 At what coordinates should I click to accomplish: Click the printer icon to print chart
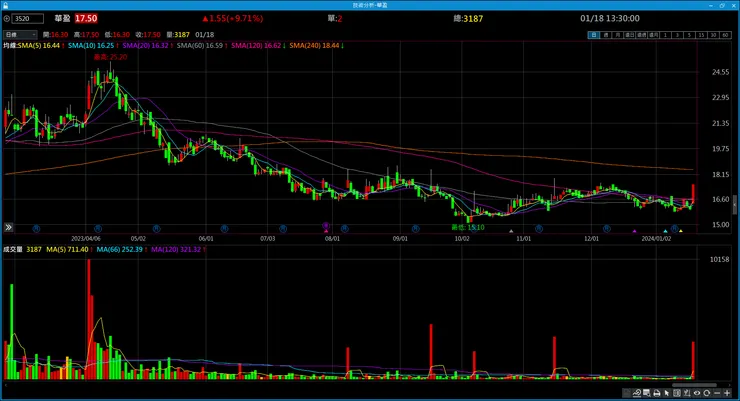click(657, 393)
